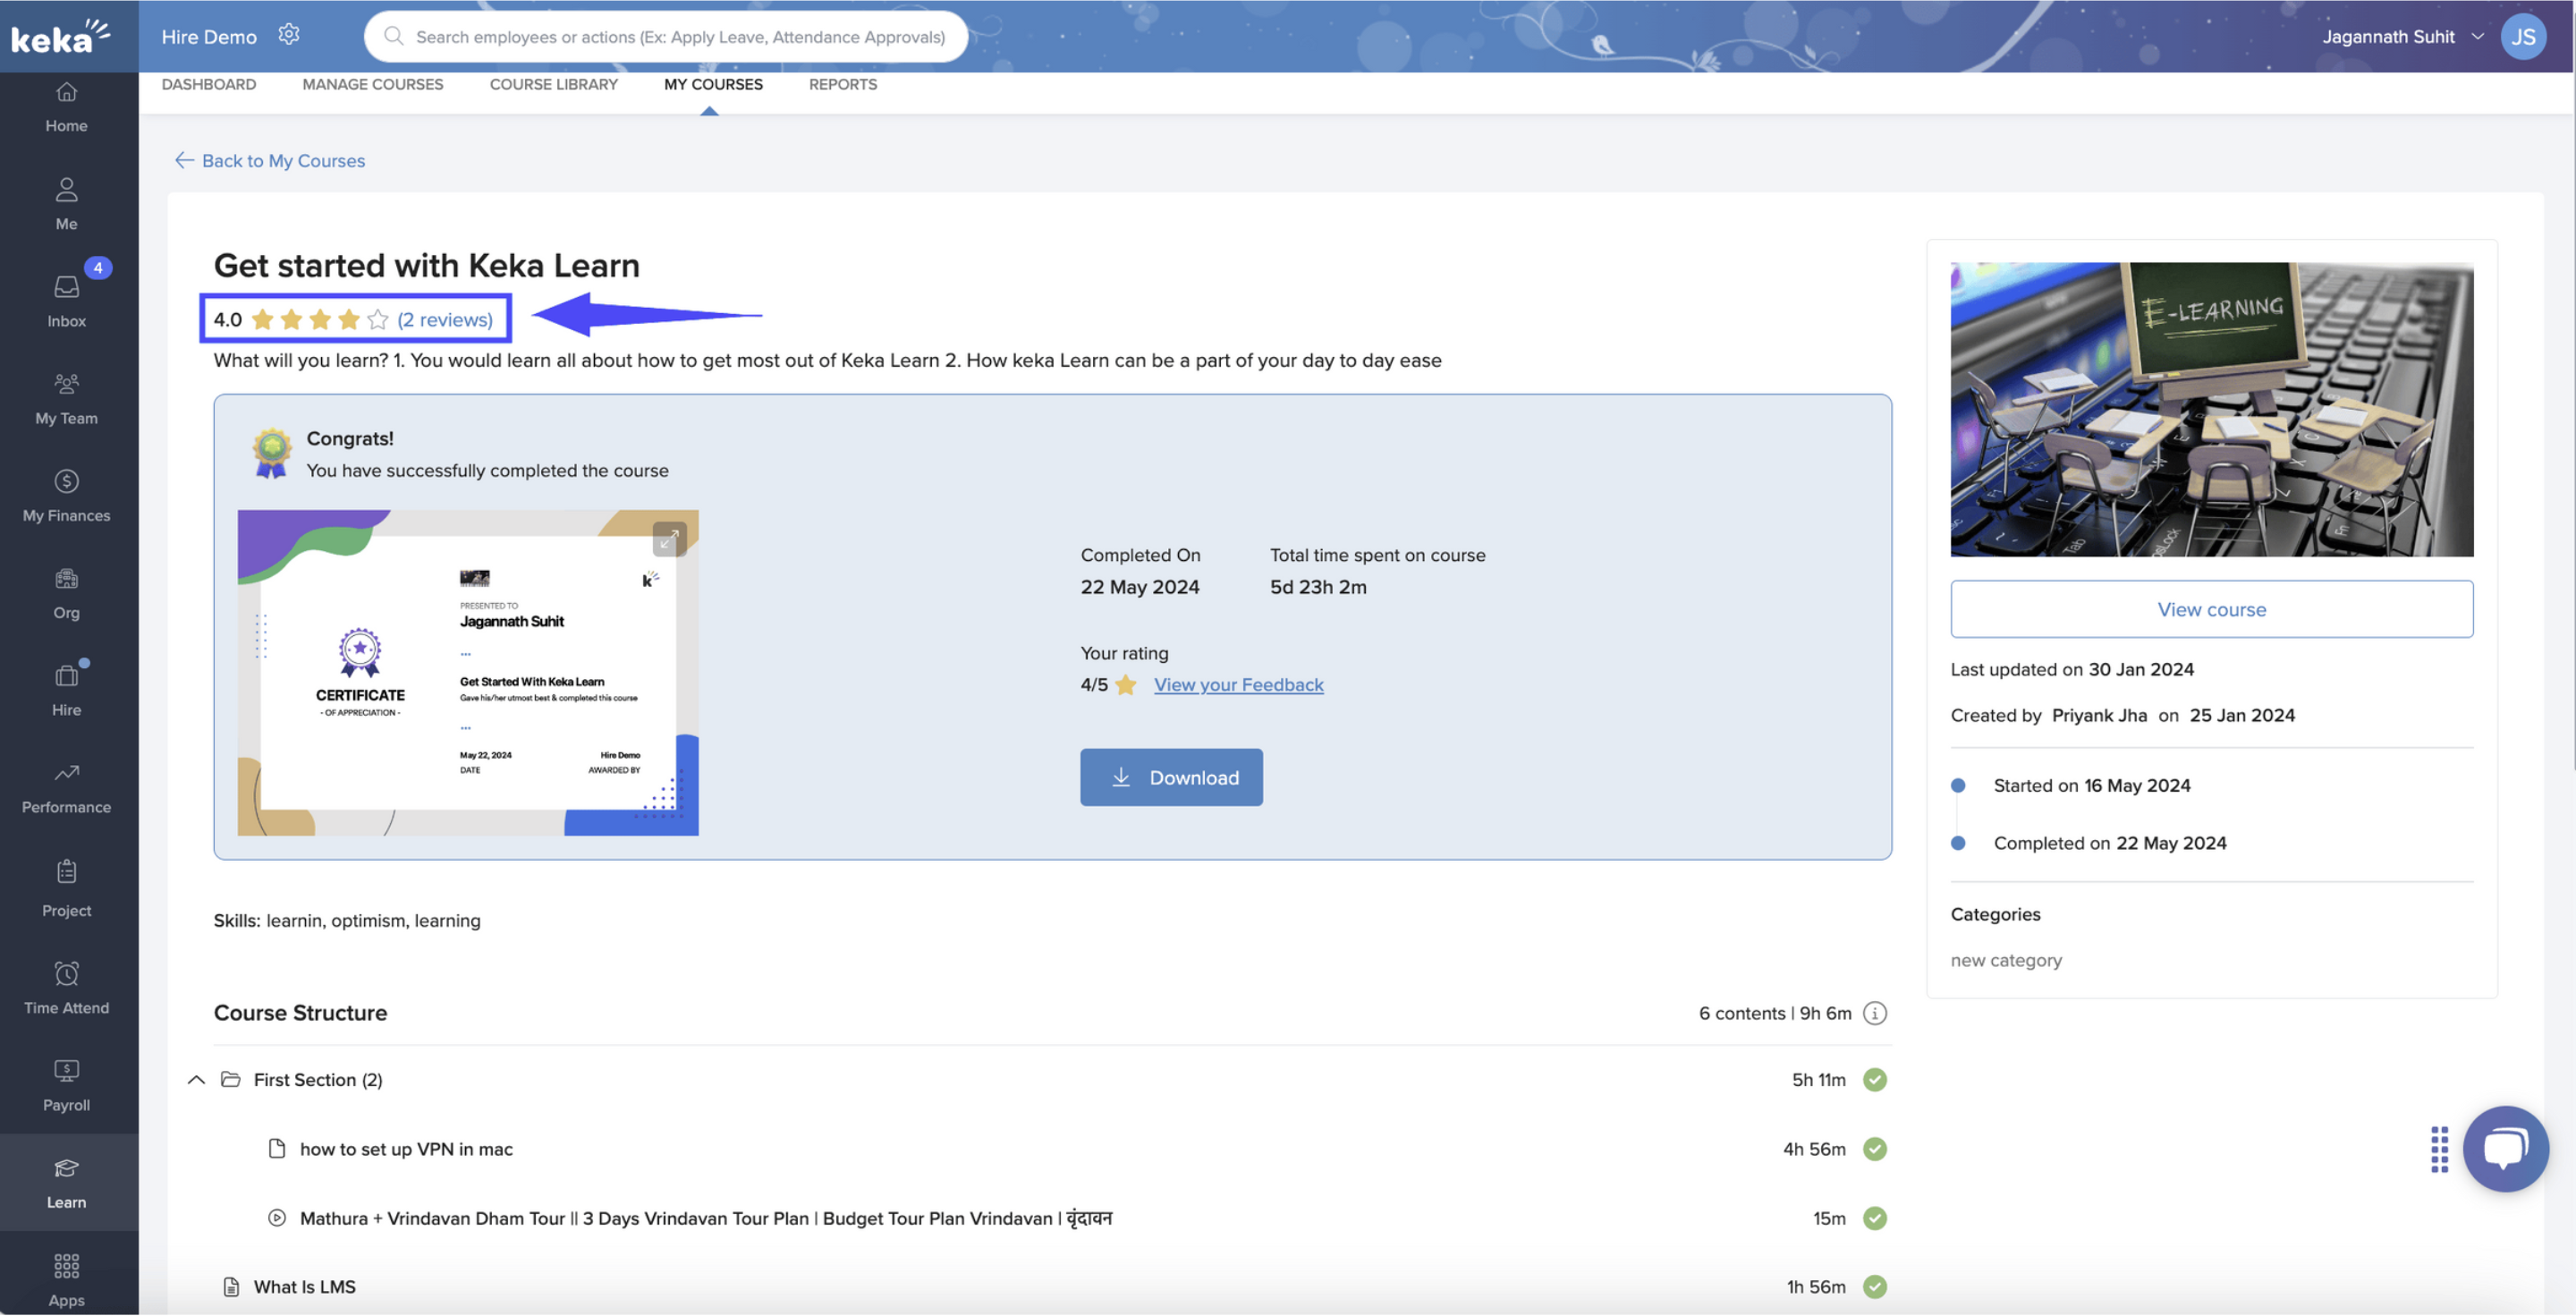Expand the certificate preview with fullscreen icon

pyautogui.click(x=668, y=539)
